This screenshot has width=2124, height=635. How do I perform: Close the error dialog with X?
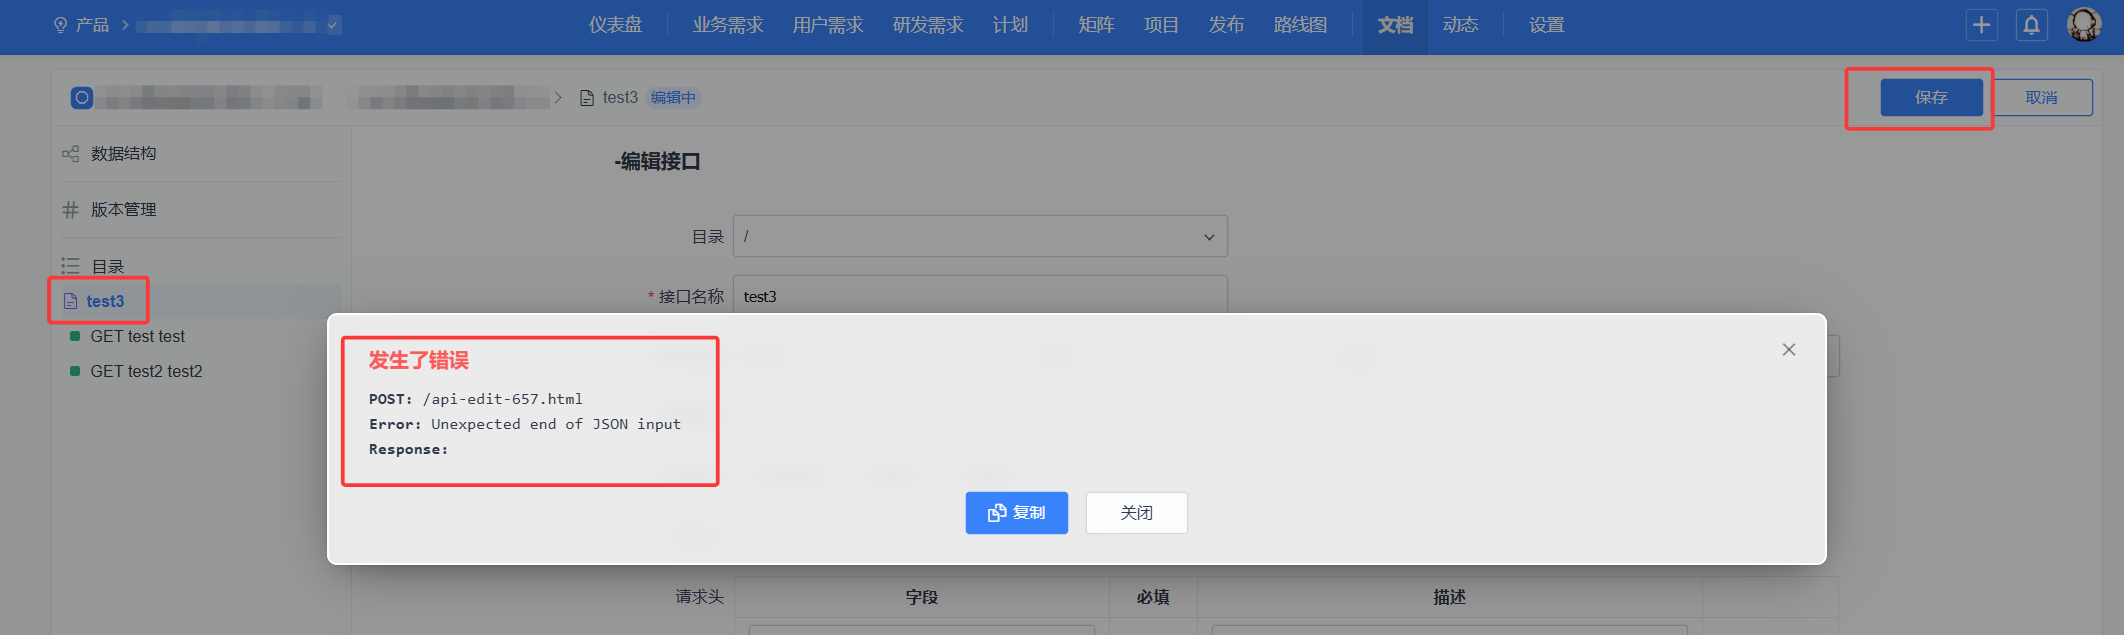(1789, 349)
